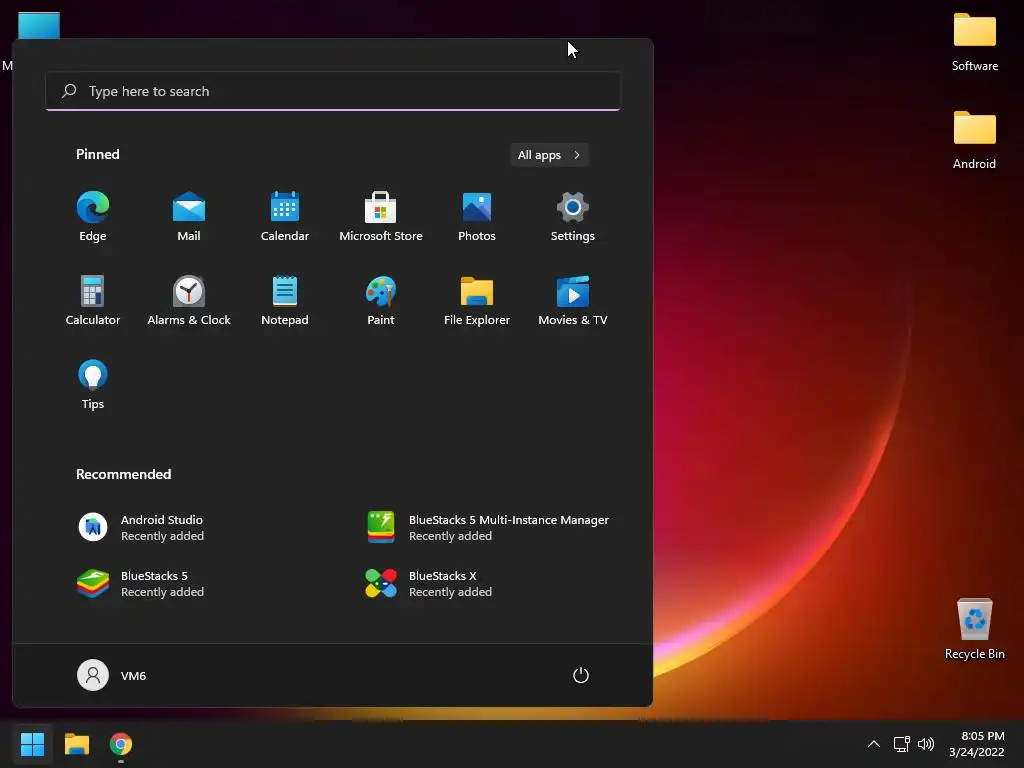1024x768 pixels.
Task: Click the Type here to search field
Action: [x=332, y=91]
